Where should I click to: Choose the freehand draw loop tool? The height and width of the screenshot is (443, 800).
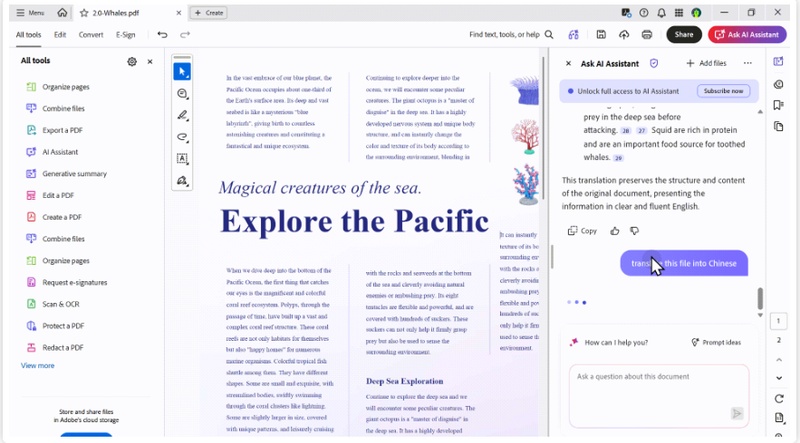click(182, 137)
